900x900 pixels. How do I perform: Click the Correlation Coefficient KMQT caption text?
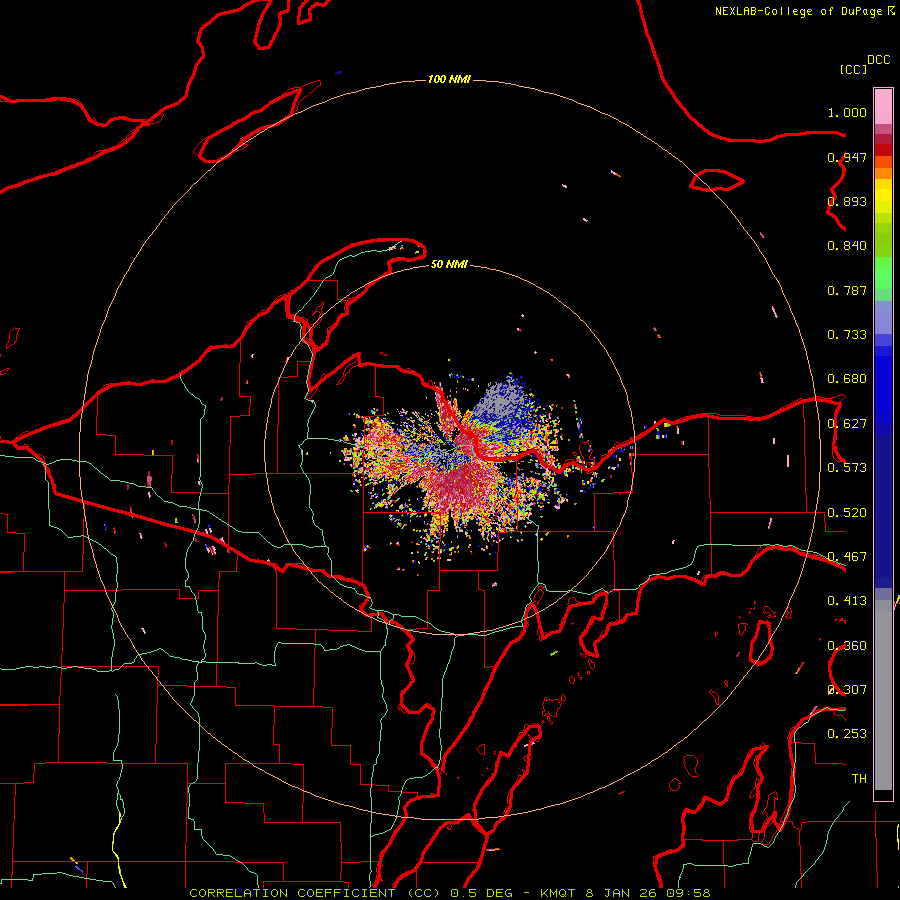(449, 893)
